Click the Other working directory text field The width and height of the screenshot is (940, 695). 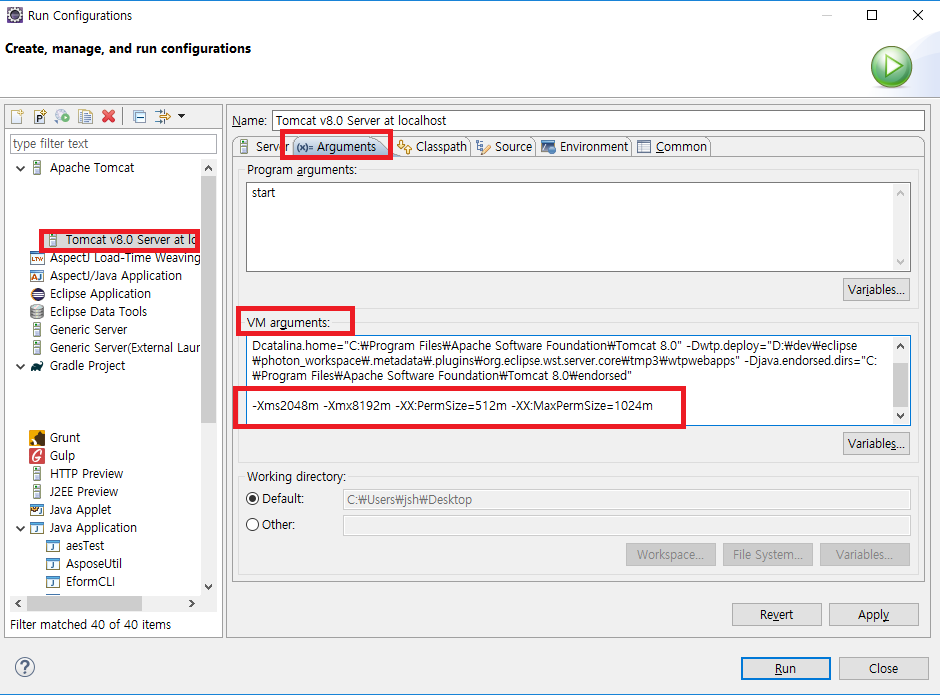coord(626,525)
